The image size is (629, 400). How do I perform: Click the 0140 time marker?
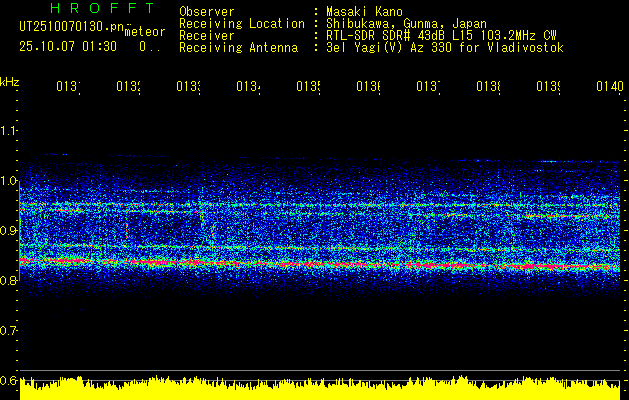609,88
